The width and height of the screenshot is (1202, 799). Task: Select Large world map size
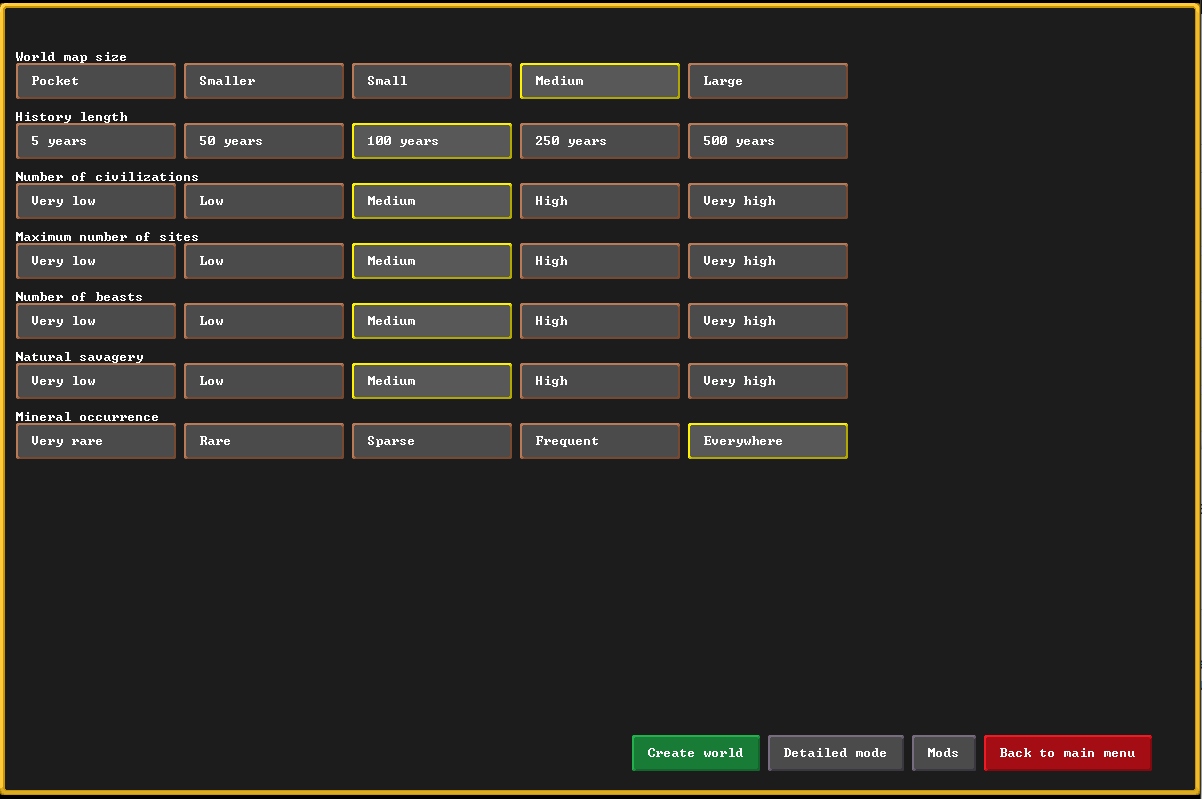pyautogui.click(x=767, y=81)
